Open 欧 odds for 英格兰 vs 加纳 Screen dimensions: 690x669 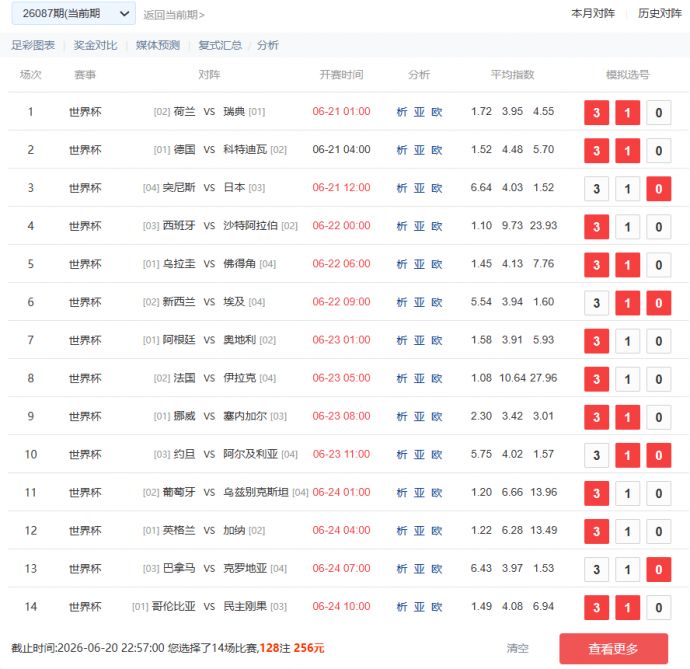pos(437,531)
